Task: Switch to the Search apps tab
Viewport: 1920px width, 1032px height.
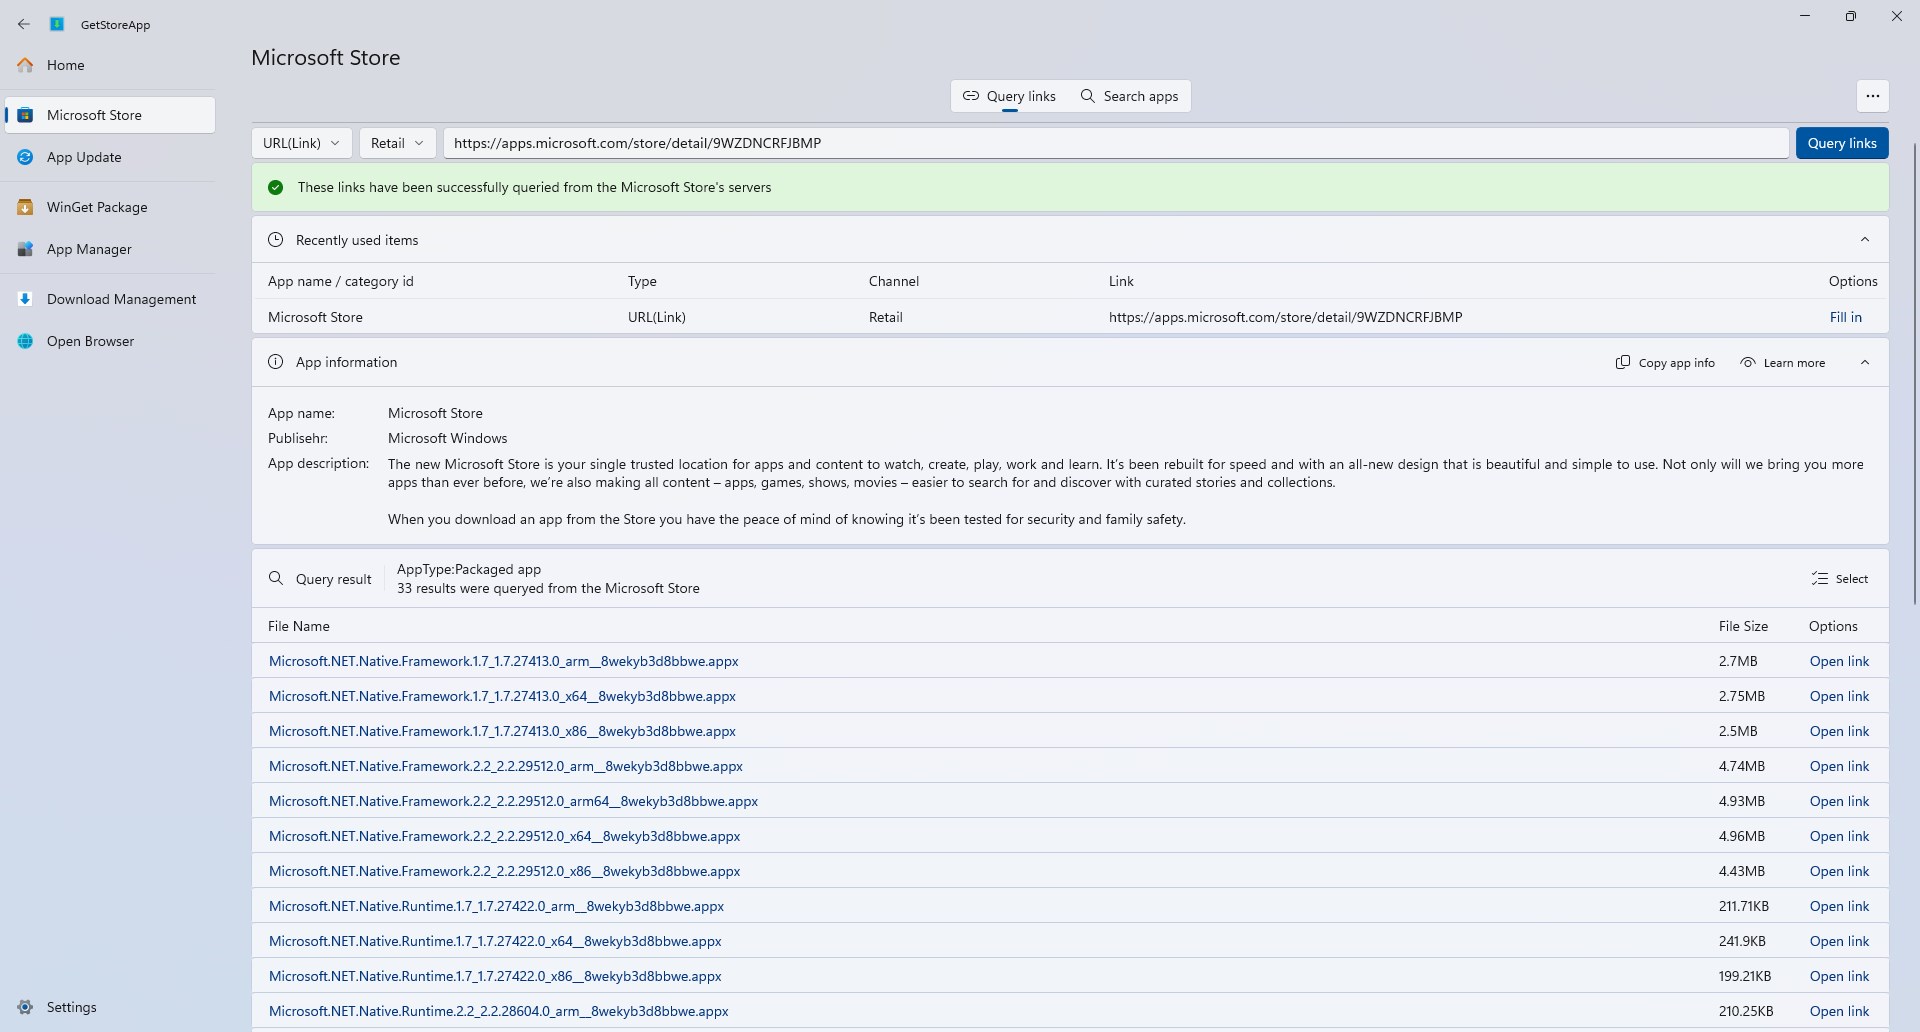Action: click(x=1129, y=96)
